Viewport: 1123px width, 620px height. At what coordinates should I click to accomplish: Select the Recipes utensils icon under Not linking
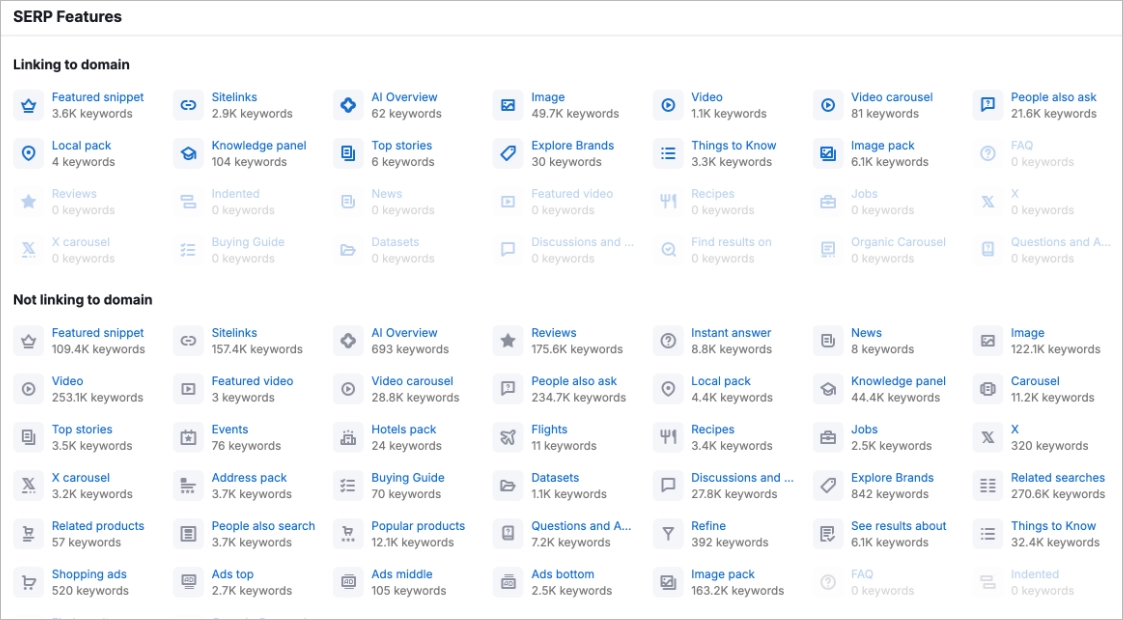click(667, 436)
